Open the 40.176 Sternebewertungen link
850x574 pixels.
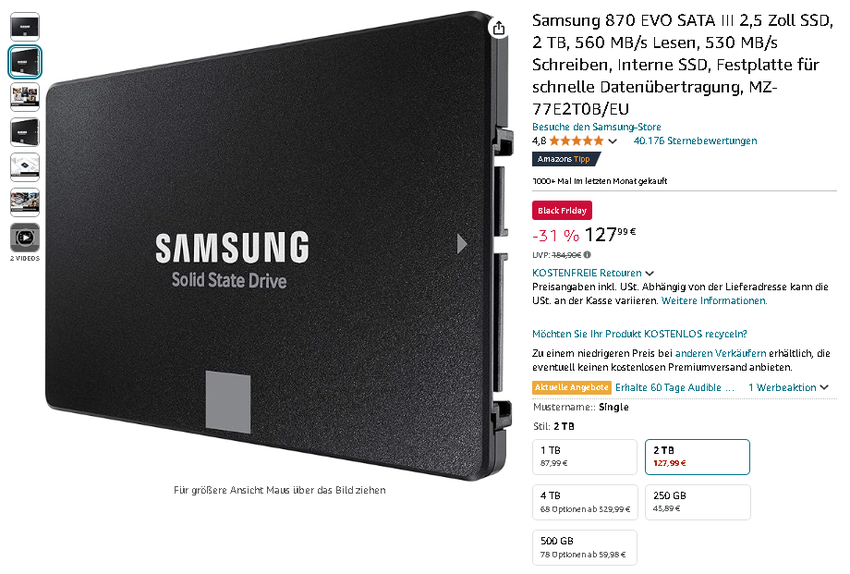click(x=695, y=141)
